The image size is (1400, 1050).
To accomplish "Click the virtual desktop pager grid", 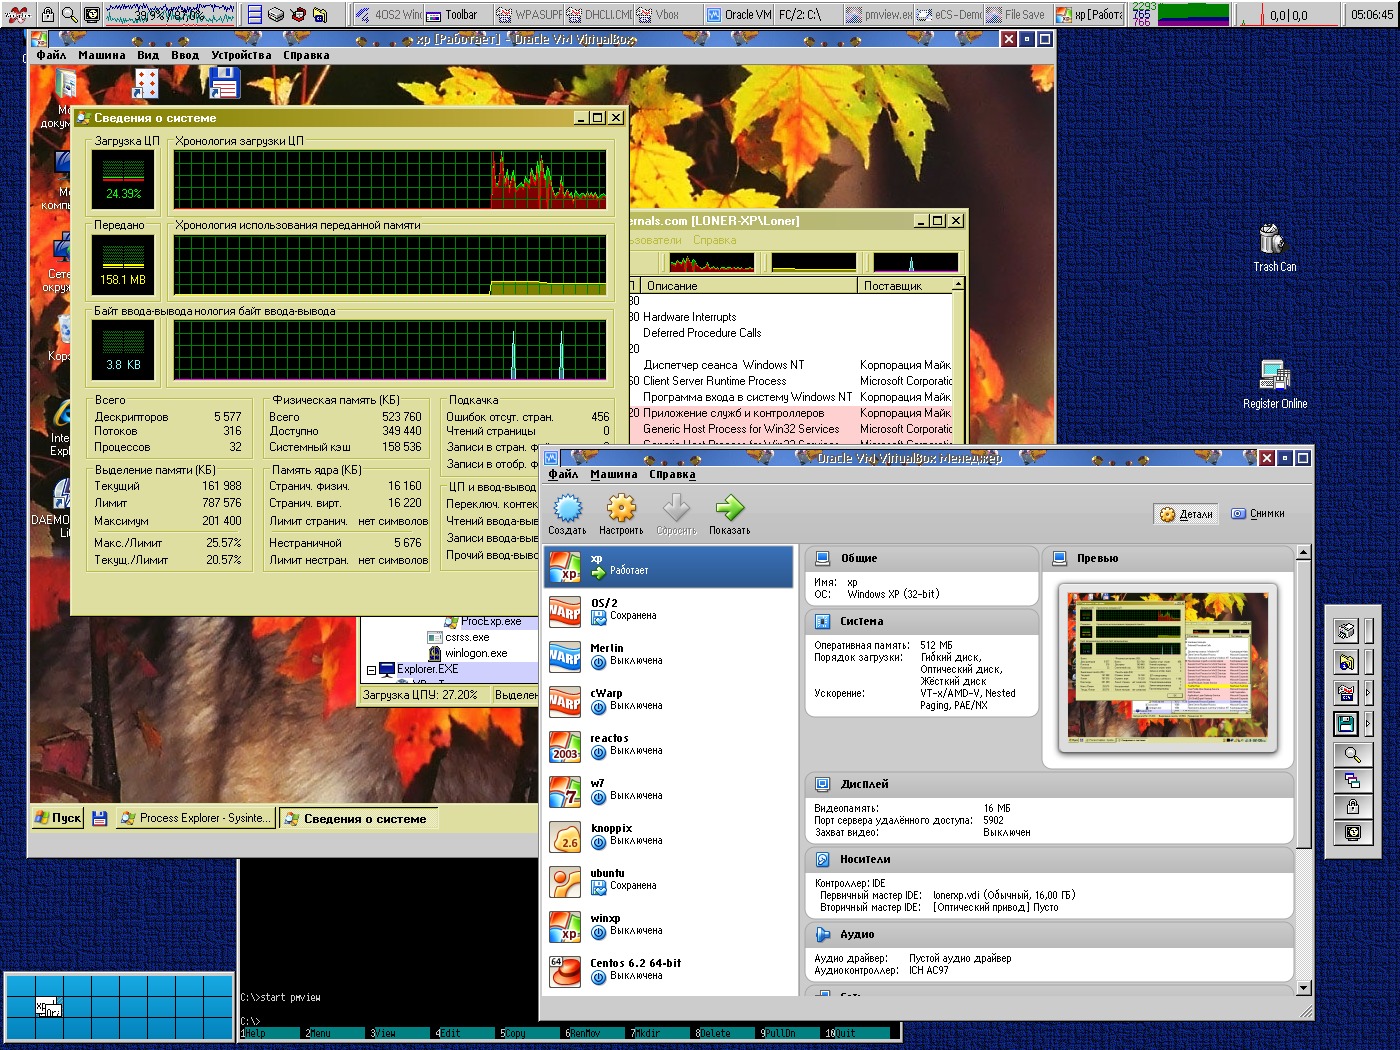I will pos(119,1007).
